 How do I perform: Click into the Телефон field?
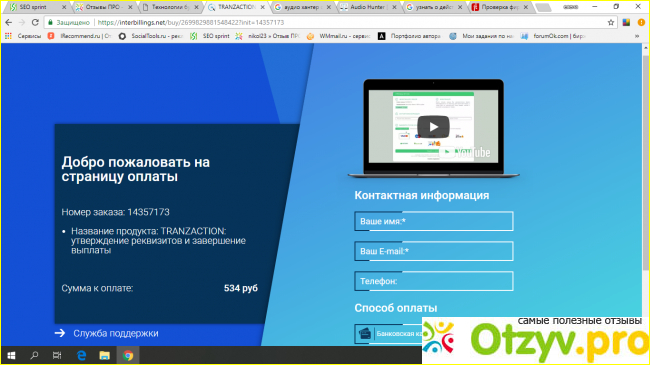point(434,281)
